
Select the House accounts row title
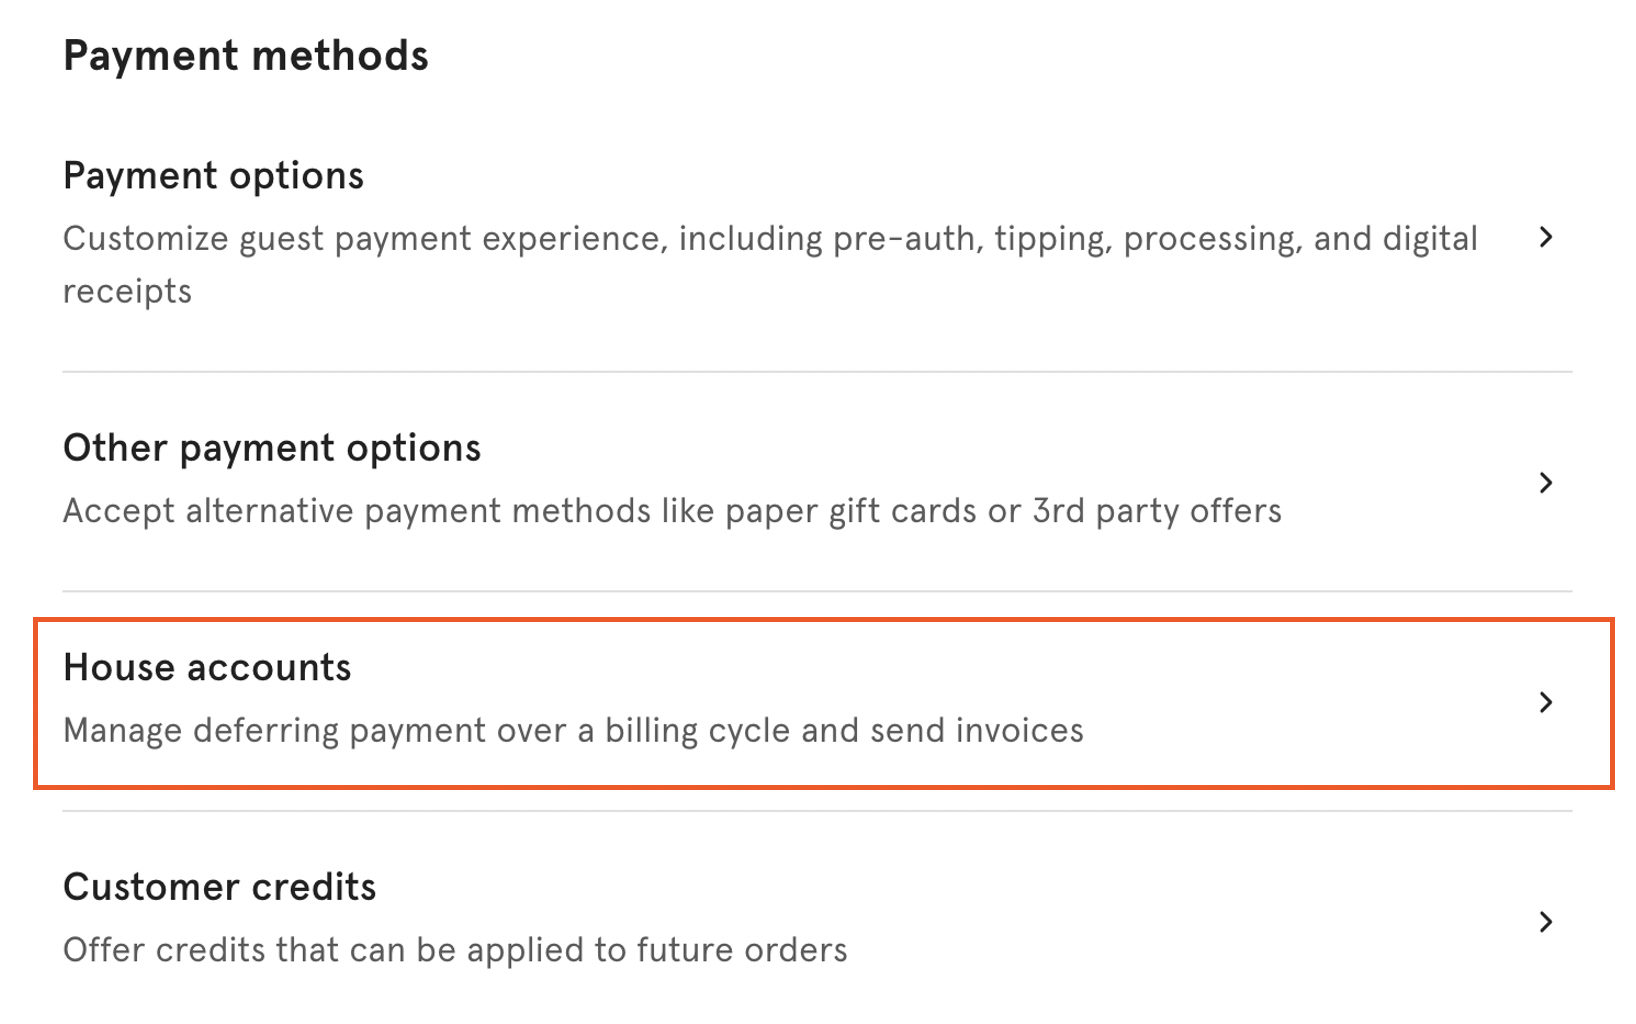click(x=207, y=667)
